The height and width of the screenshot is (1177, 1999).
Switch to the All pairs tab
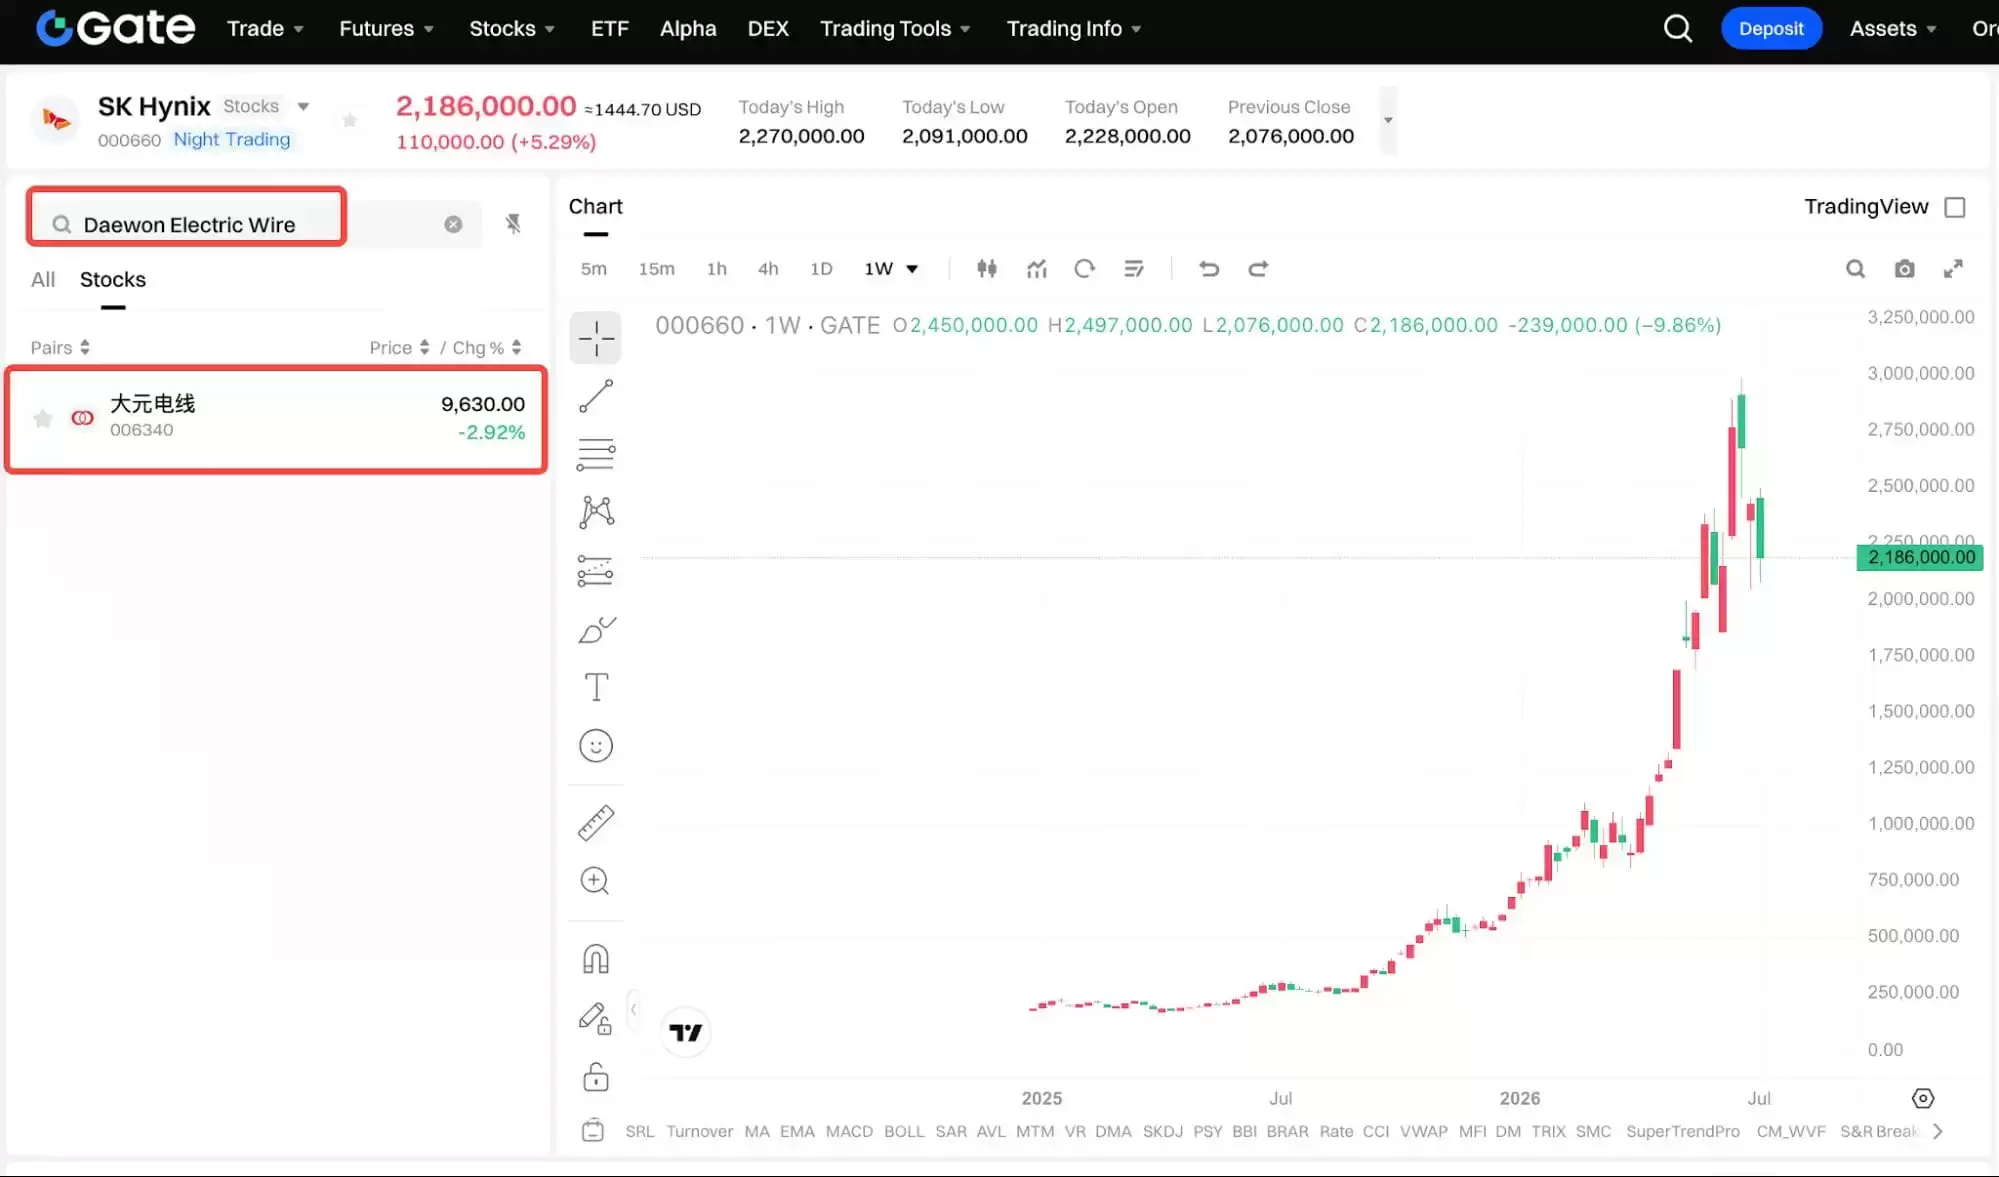(43, 279)
